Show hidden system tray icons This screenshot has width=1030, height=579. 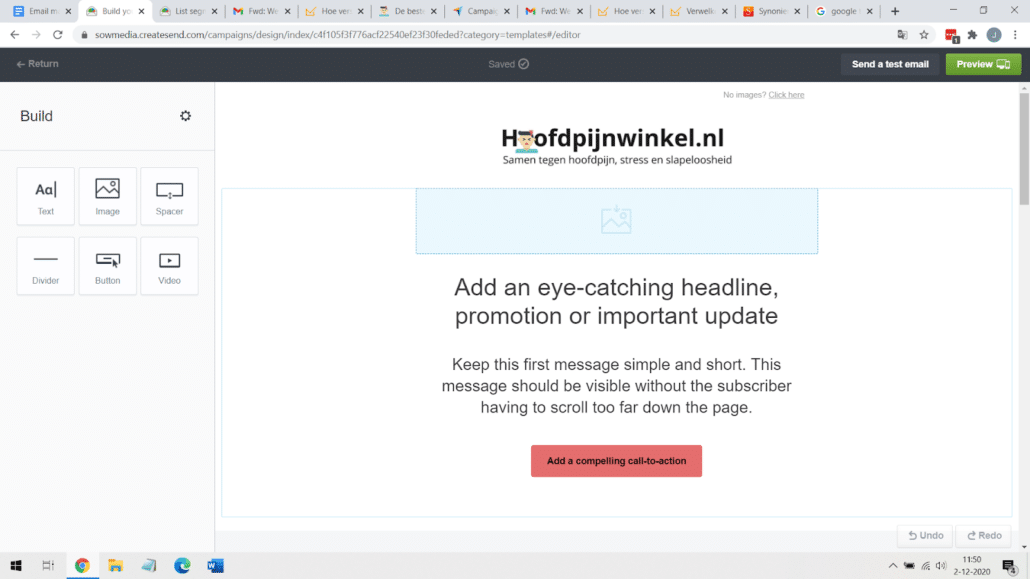coord(893,565)
